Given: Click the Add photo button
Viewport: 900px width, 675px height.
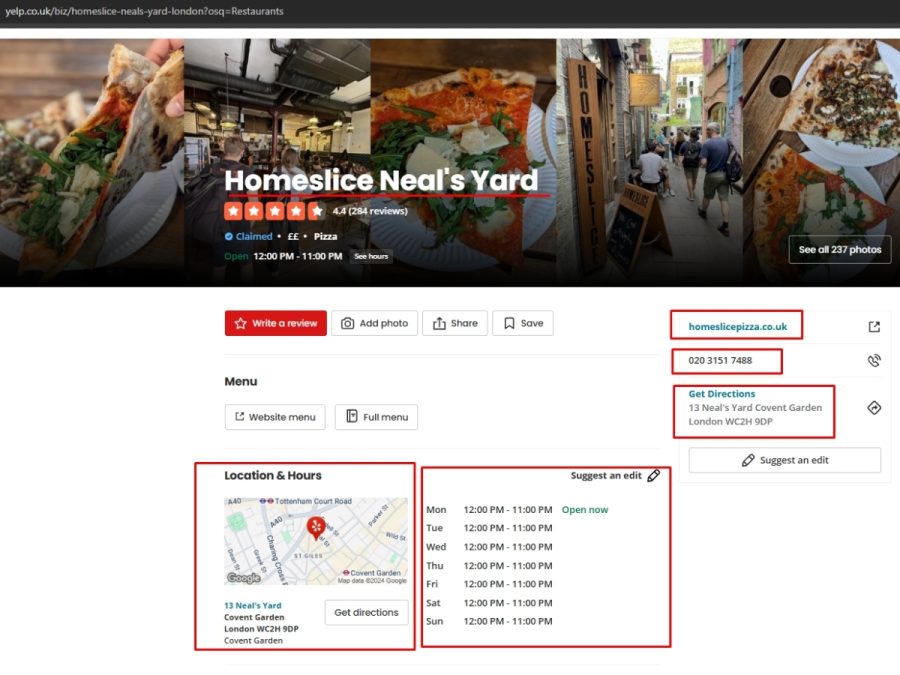Looking at the screenshot, I should pos(374,323).
